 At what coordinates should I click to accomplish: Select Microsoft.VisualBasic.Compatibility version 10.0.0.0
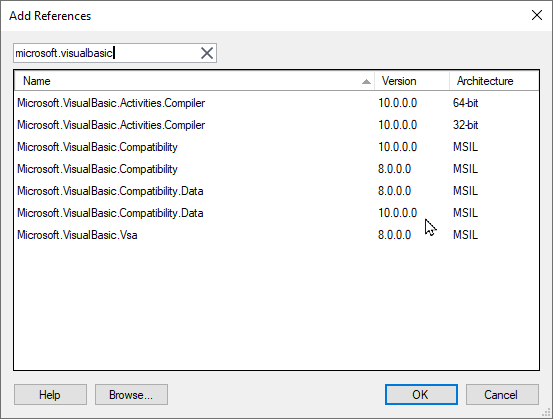click(276, 147)
